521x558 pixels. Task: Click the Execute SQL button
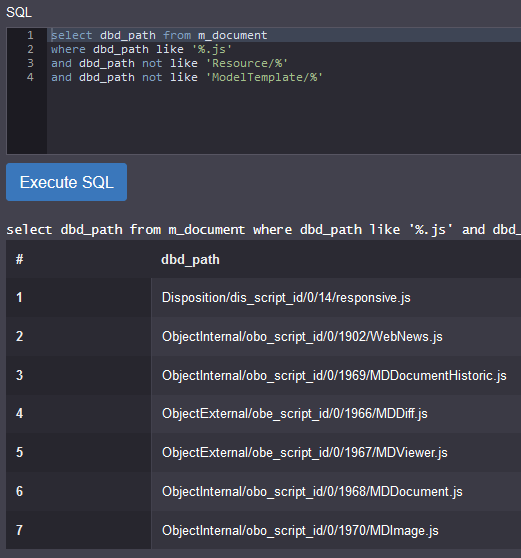pos(67,182)
